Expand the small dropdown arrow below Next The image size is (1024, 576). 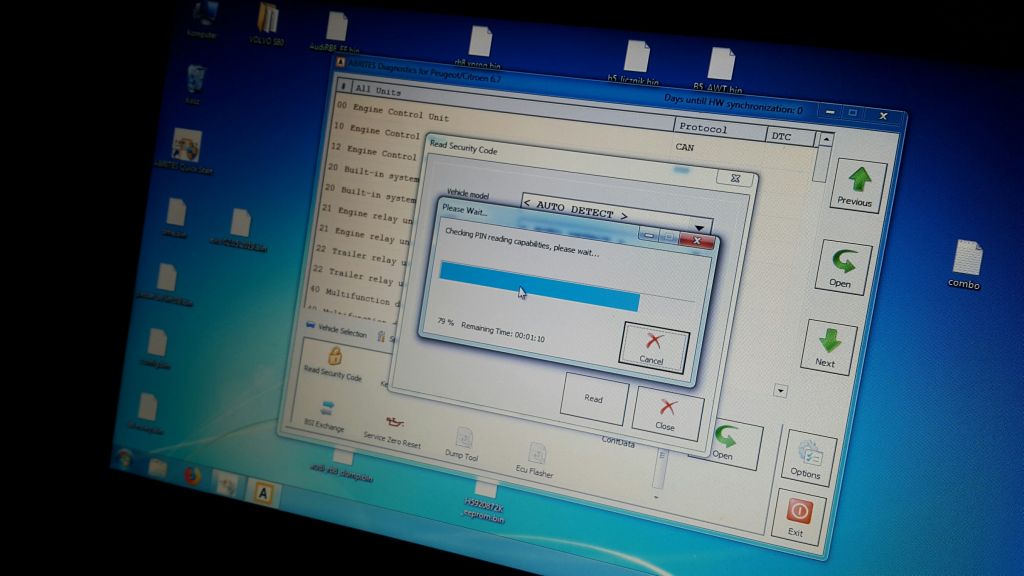pyautogui.click(x=780, y=391)
